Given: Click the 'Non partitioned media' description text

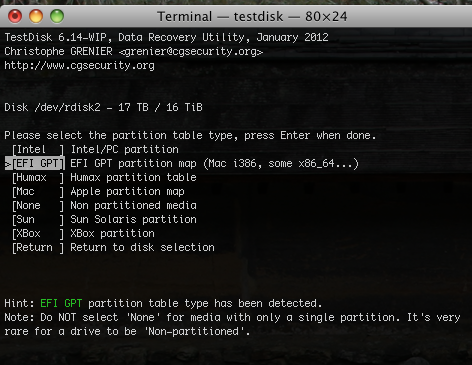Looking at the screenshot, I should click(x=133, y=206).
